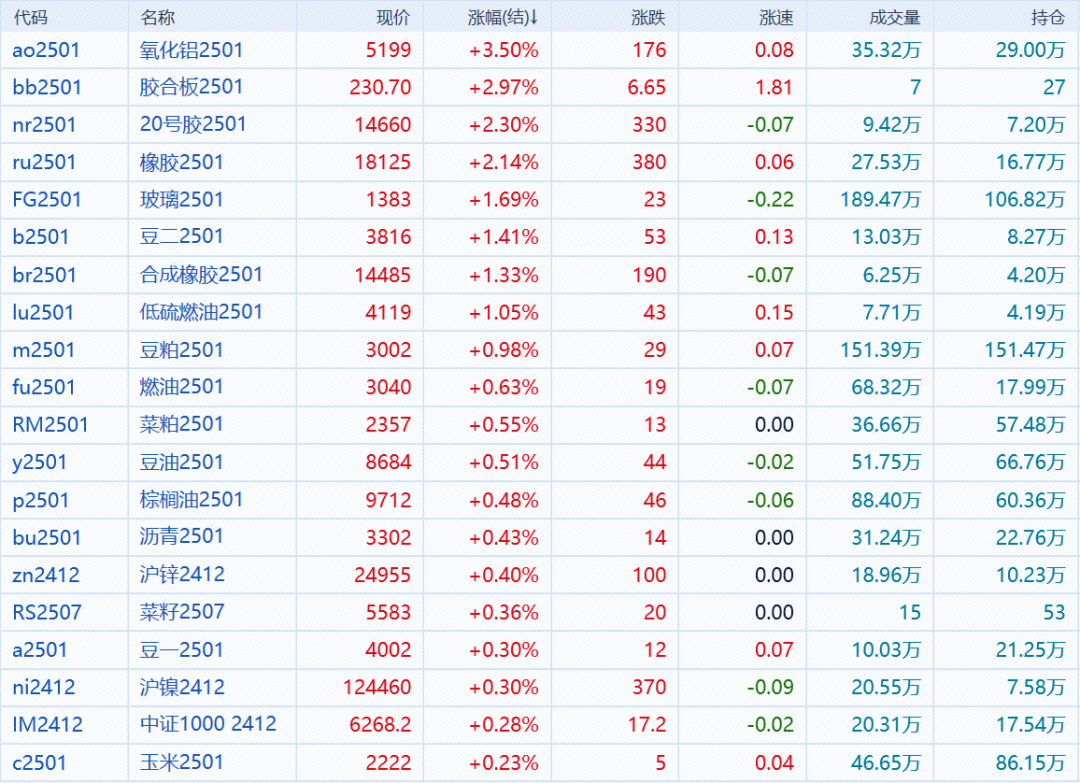This screenshot has height=783, width=1080.
Task: Open contract code IM2412
Action: pos(48,724)
